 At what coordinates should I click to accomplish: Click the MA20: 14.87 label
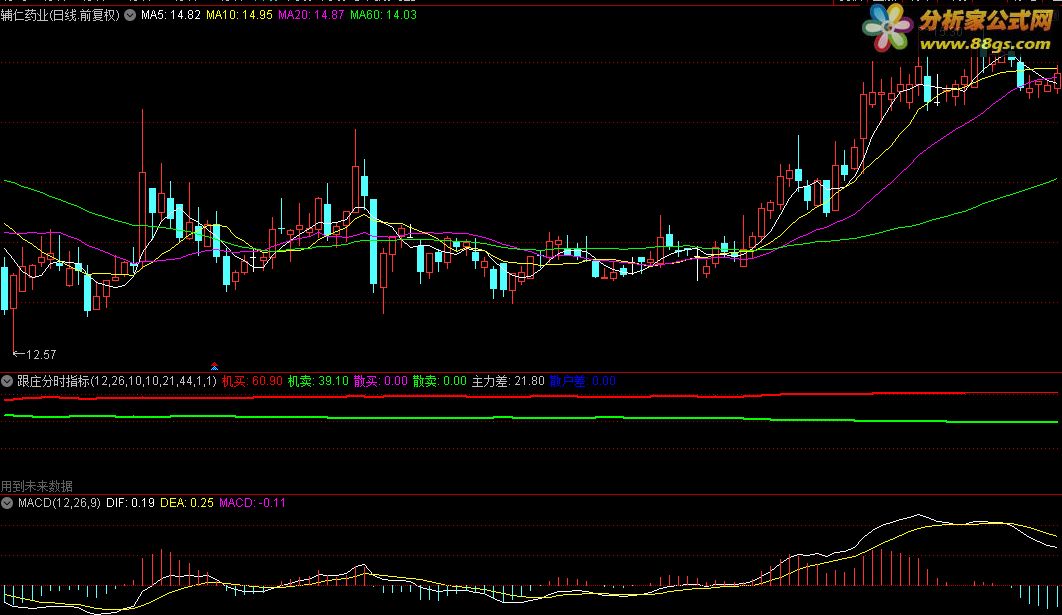(x=311, y=15)
